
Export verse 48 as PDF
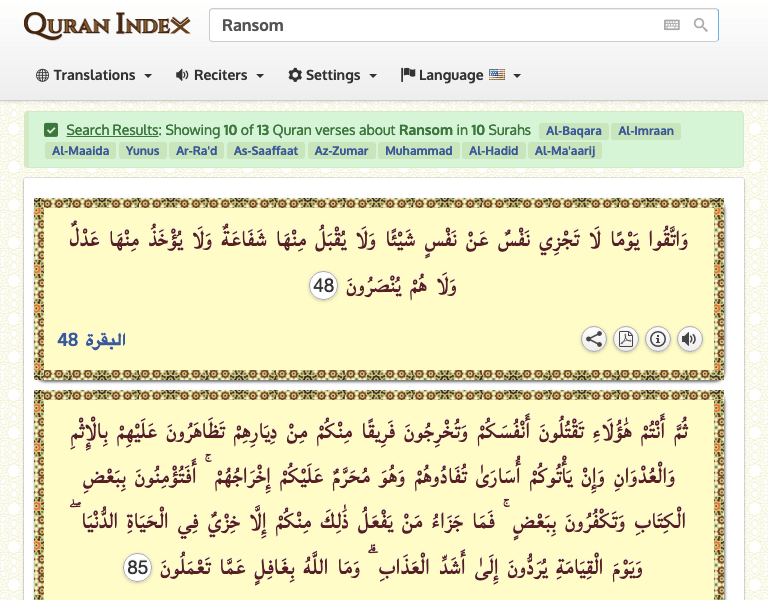pos(625,339)
